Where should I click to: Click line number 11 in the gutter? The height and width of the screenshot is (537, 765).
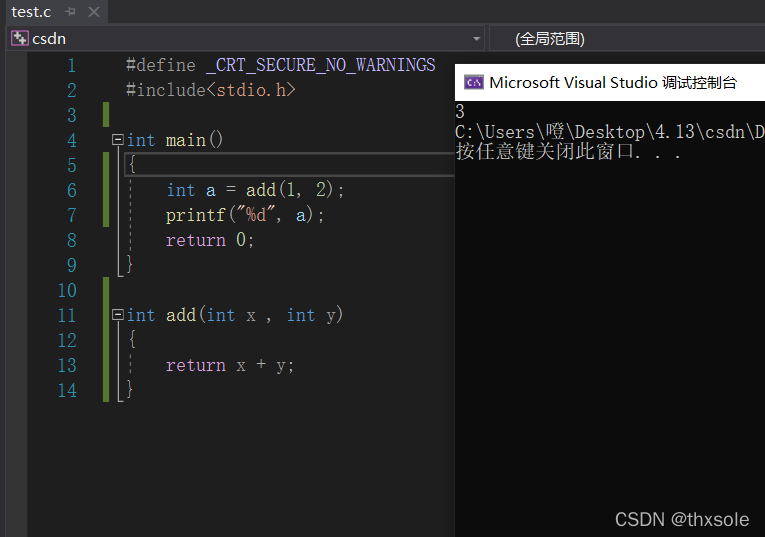tap(67, 316)
